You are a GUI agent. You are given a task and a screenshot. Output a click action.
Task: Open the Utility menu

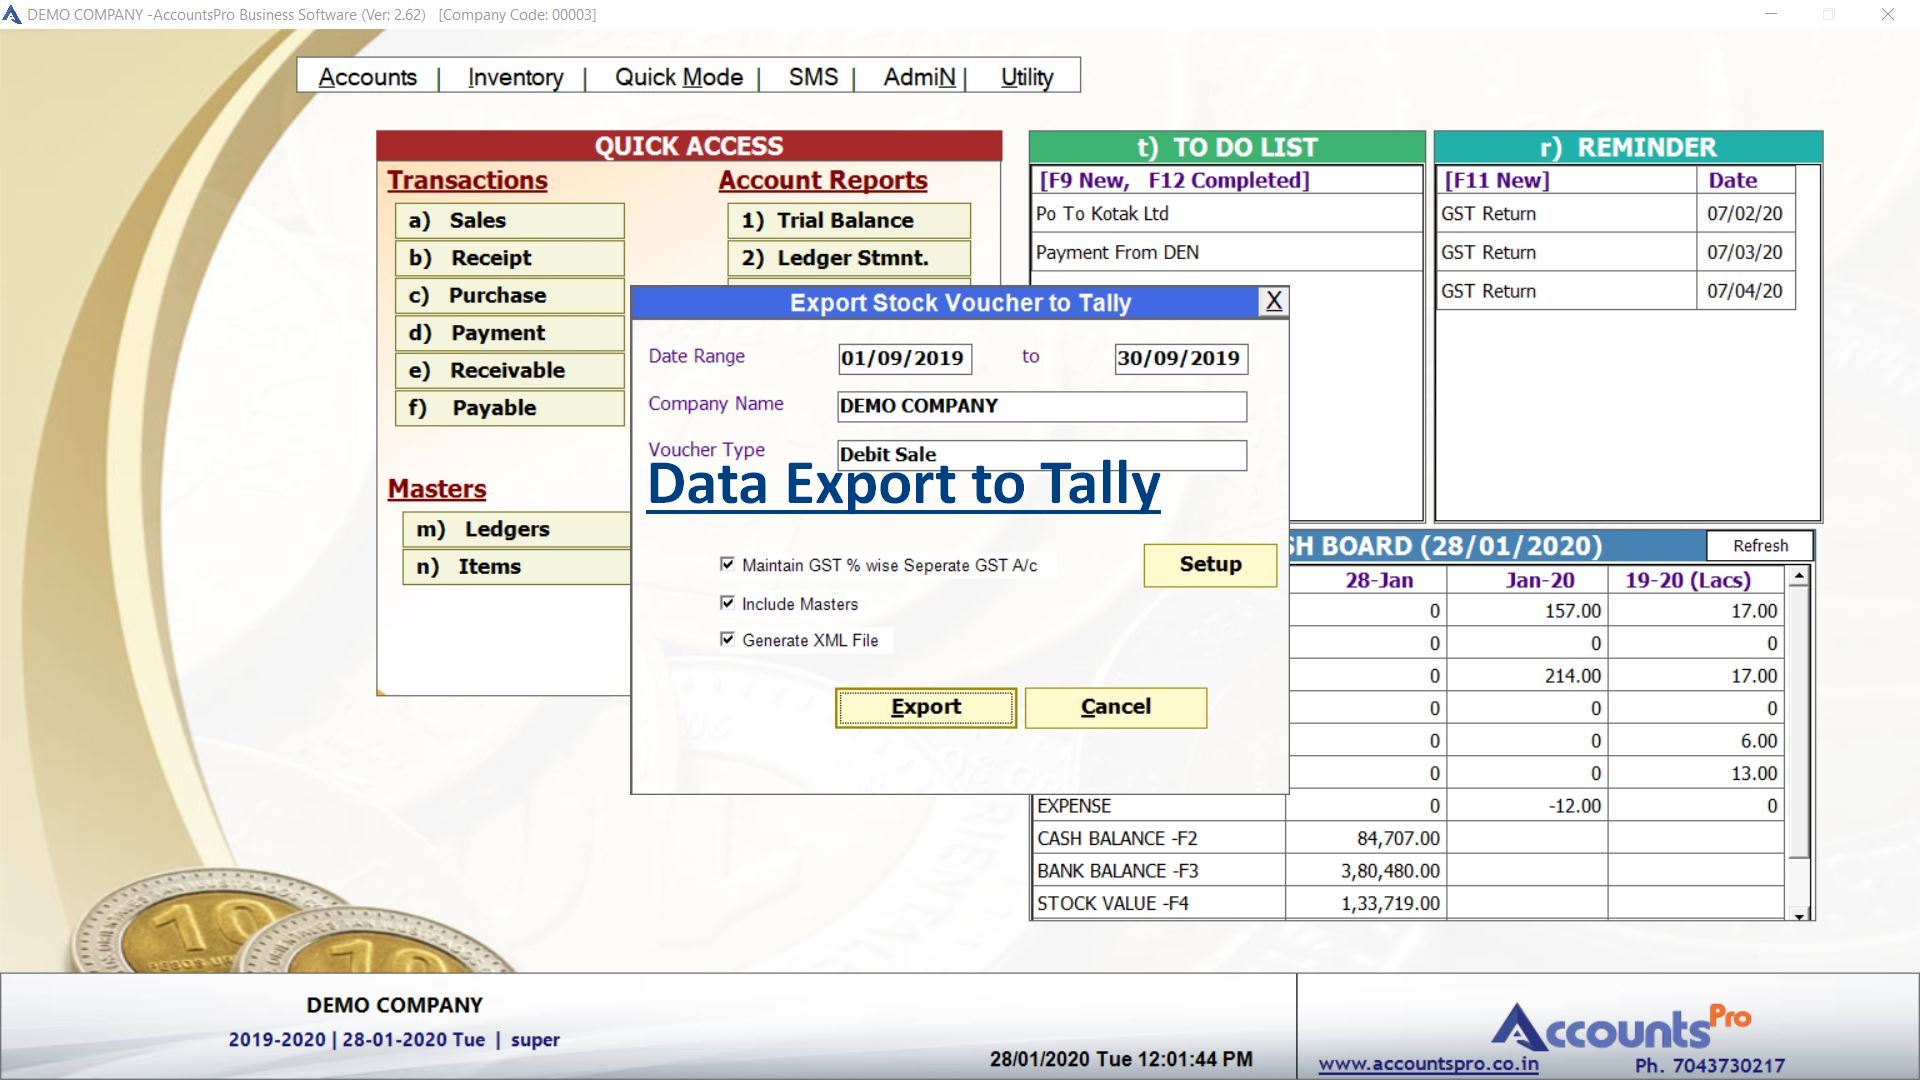click(x=1026, y=77)
